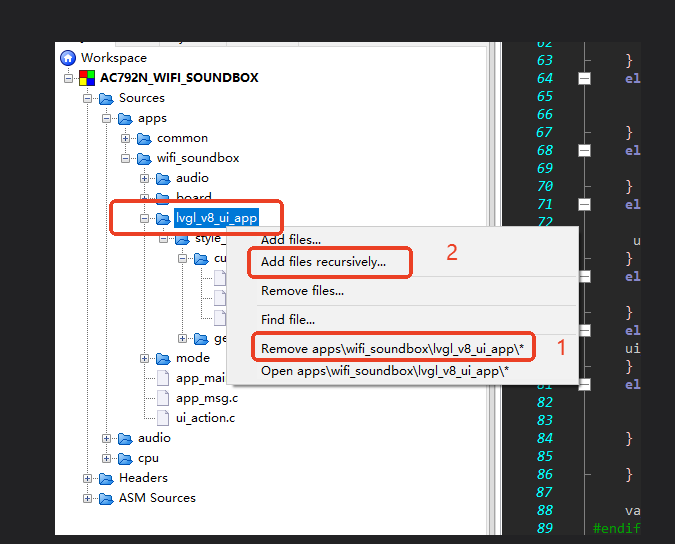Collapse the lvgl_v8_ui_app tree node

coord(144,219)
